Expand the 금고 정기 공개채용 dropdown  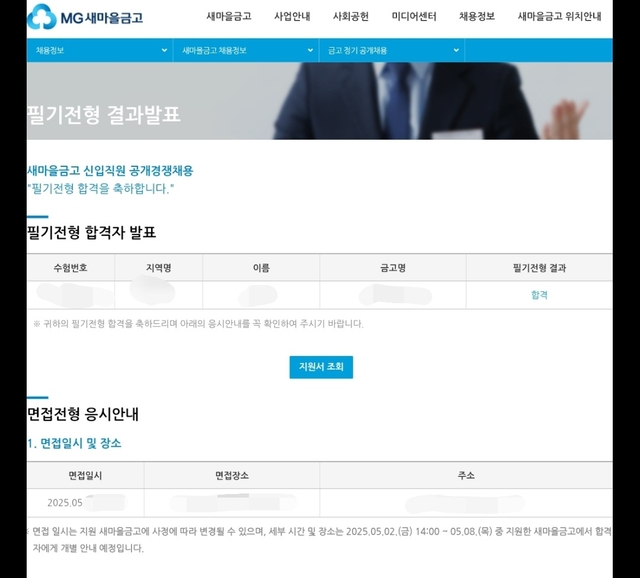(x=392, y=50)
